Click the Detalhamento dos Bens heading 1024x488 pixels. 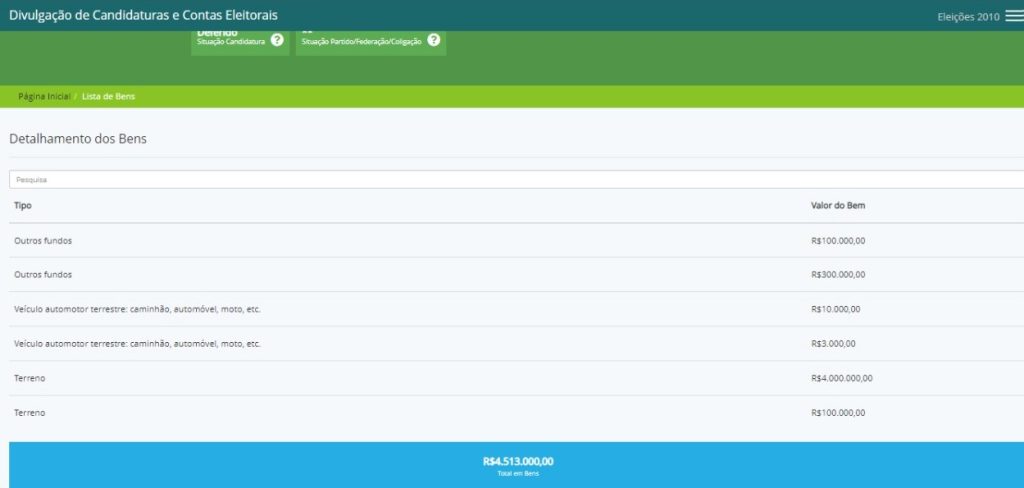[78, 139]
